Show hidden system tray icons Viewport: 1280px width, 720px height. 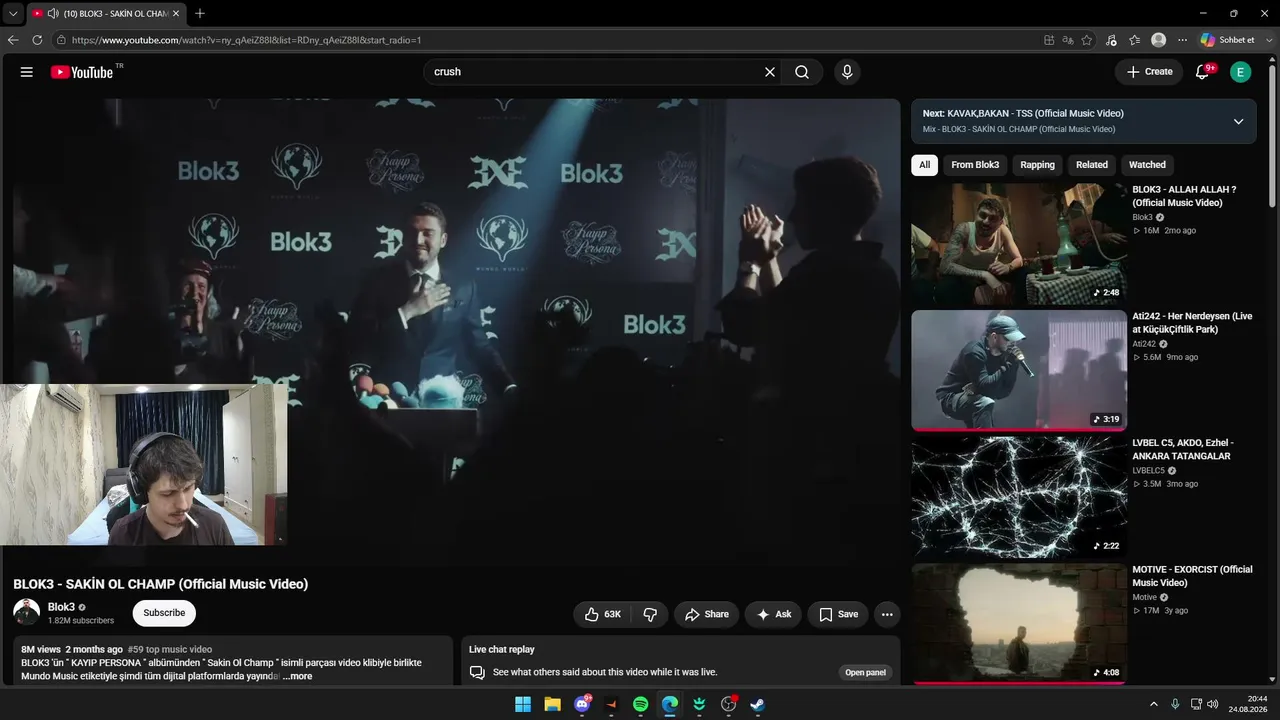(1153, 704)
